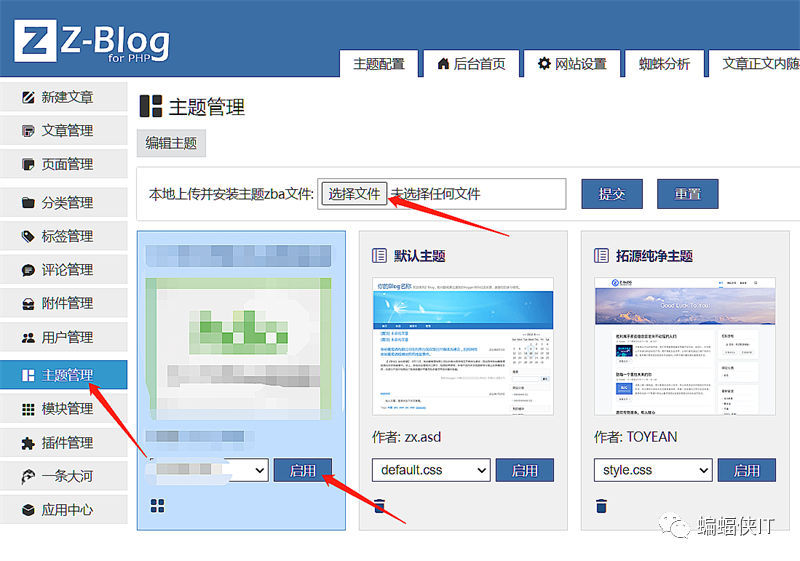
Task: Delete 默认主题 with trash icon
Action: pos(379,505)
